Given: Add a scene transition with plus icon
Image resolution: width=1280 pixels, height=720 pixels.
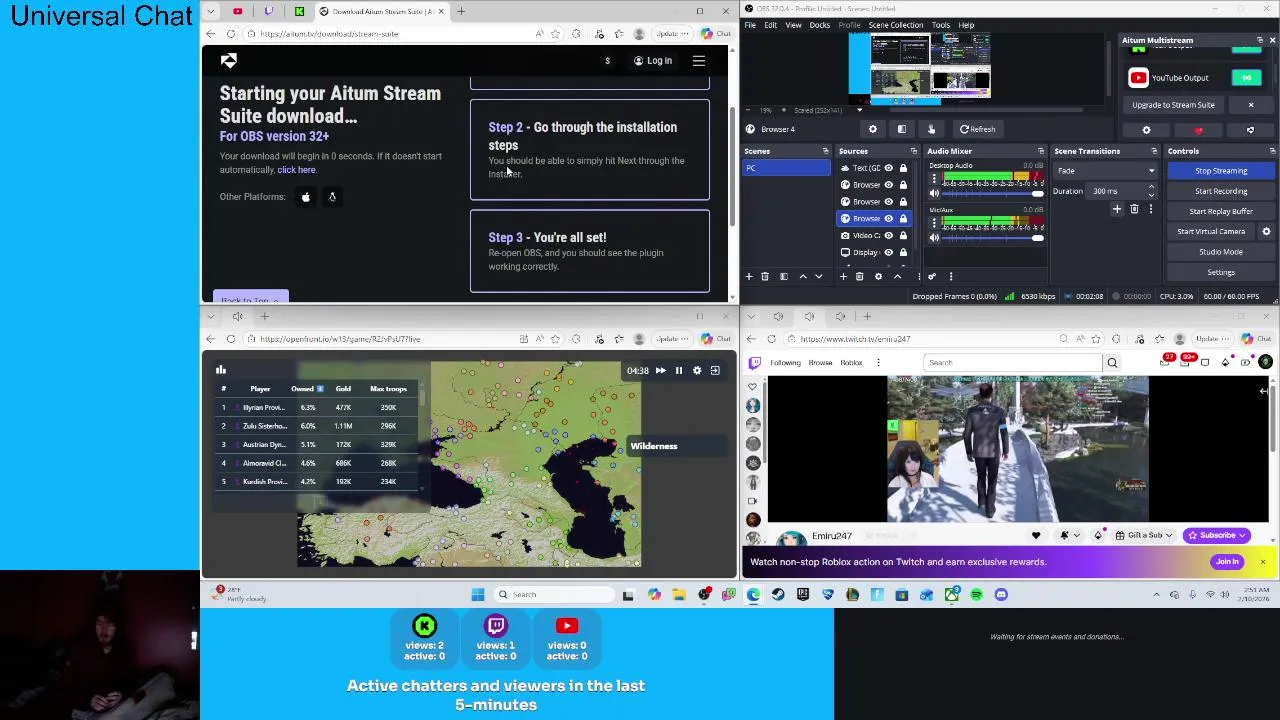Looking at the screenshot, I should coord(1117,209).
